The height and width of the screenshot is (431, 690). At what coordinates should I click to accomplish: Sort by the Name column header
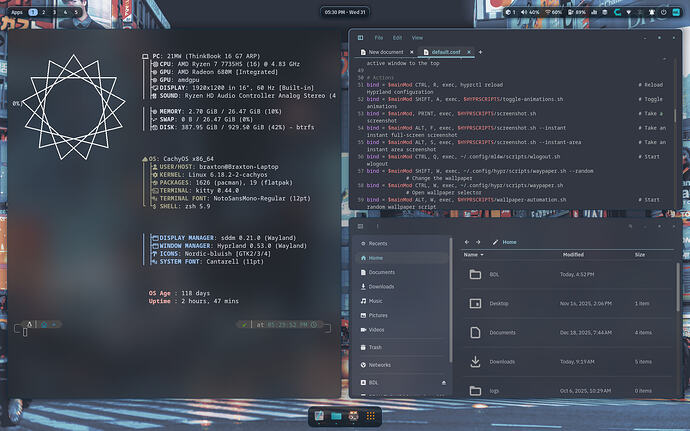pos(473,254)
